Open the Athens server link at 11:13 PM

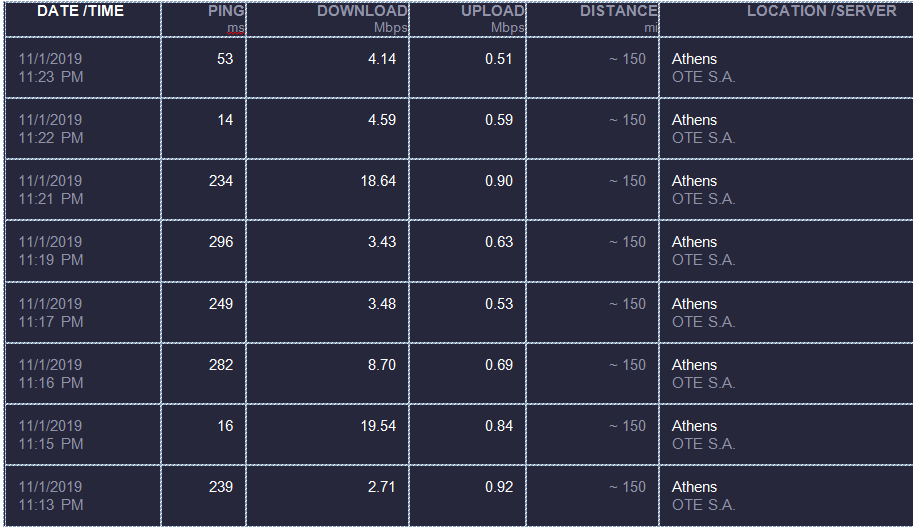(694, 487)
